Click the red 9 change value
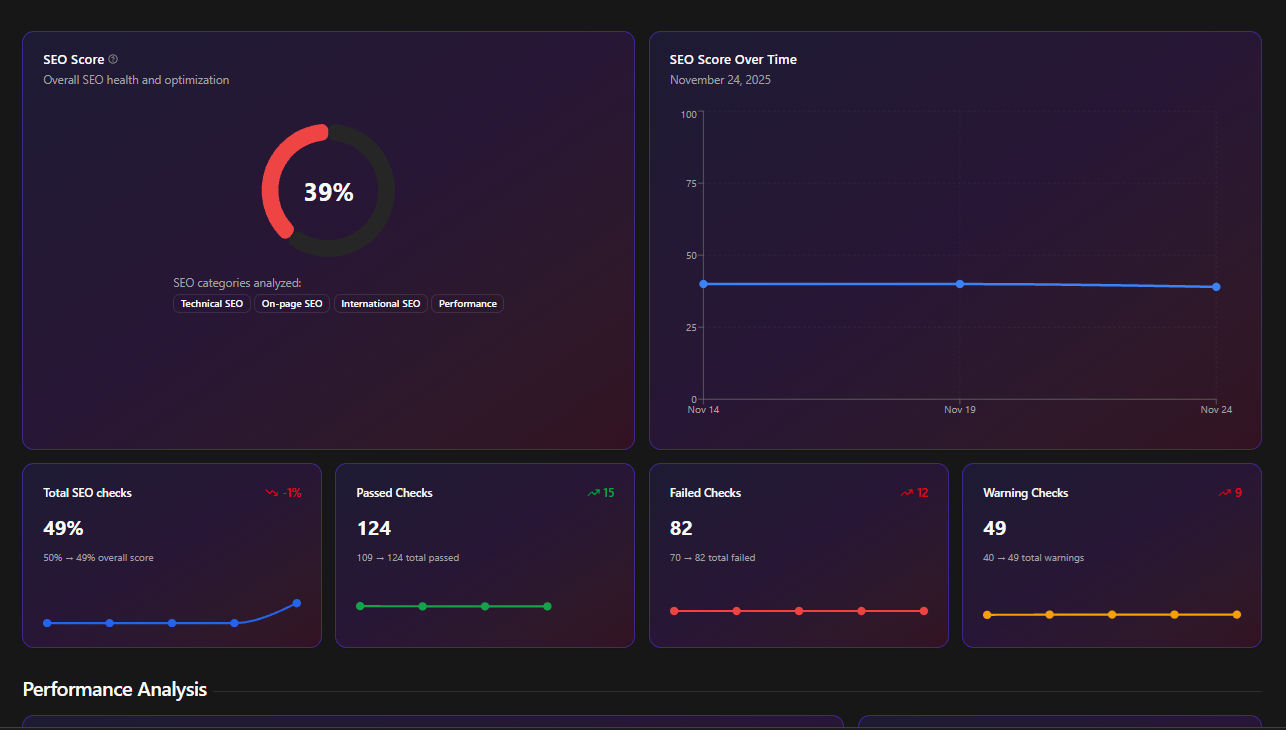Screen dimensions: 1286x730 (1238, 493)
